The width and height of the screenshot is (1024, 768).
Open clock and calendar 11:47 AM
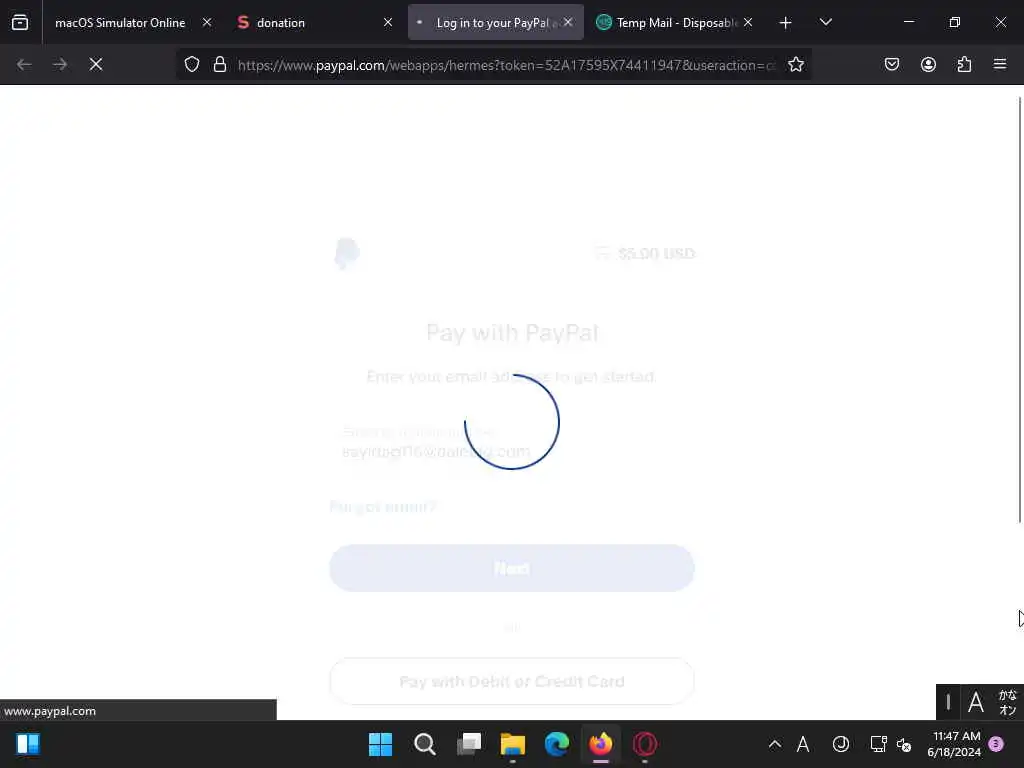coord(955,744)
